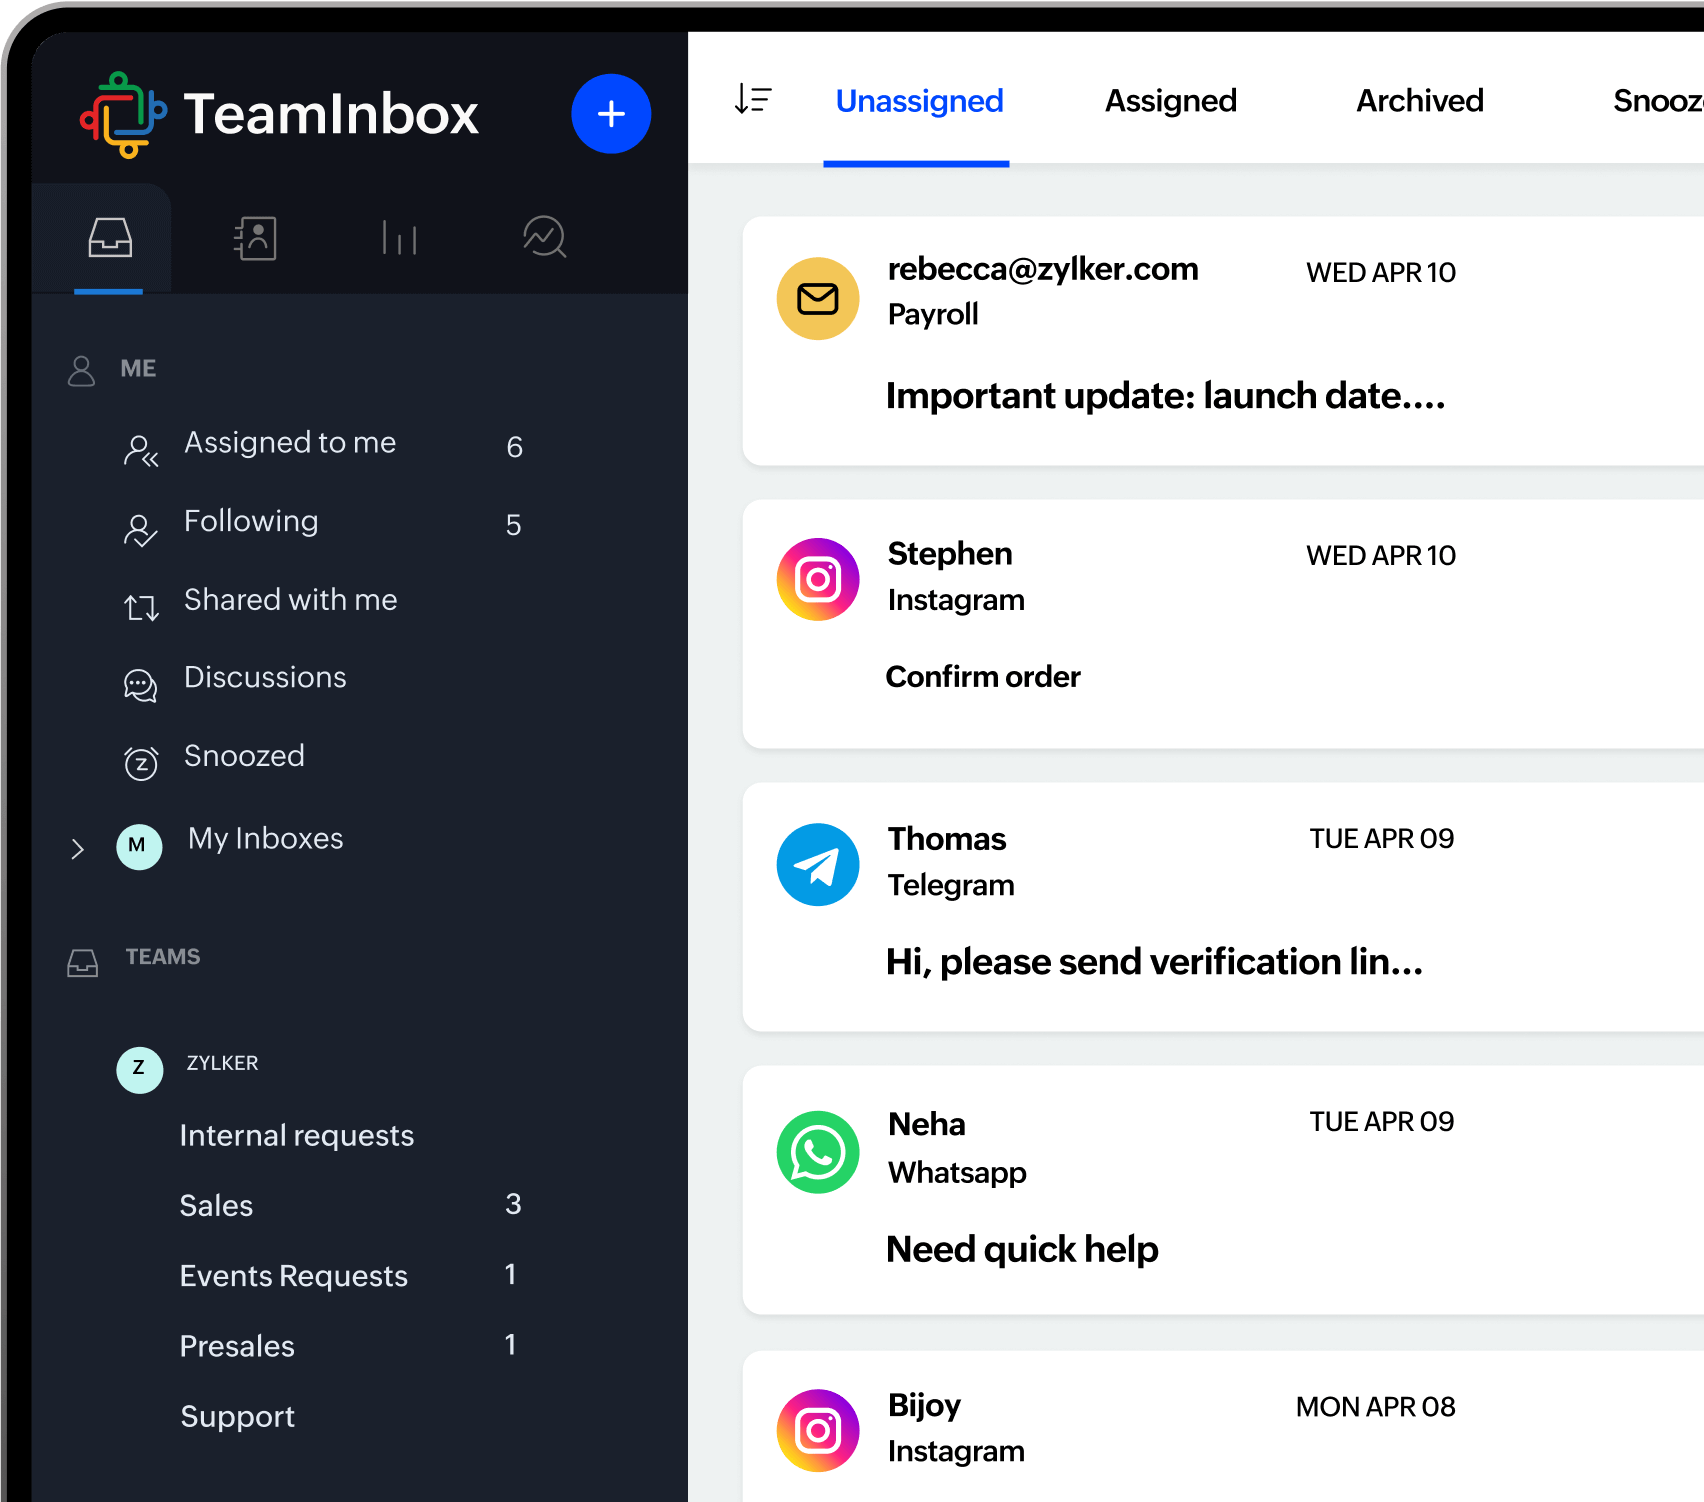The width and height of the screenshot is (1704, 1502).
Task: Click the Following person-check icon
Action: point(140,530)
